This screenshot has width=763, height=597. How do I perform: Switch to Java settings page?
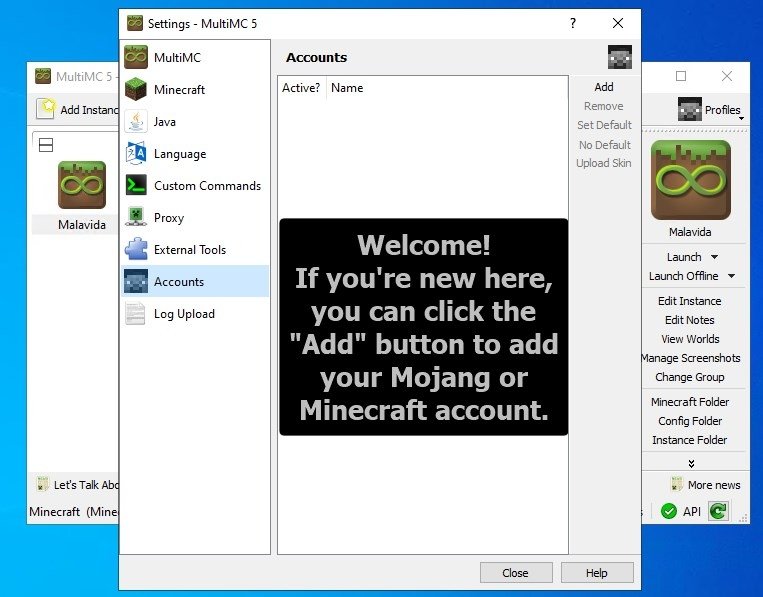pyautogui.click(x=195, y=122)
